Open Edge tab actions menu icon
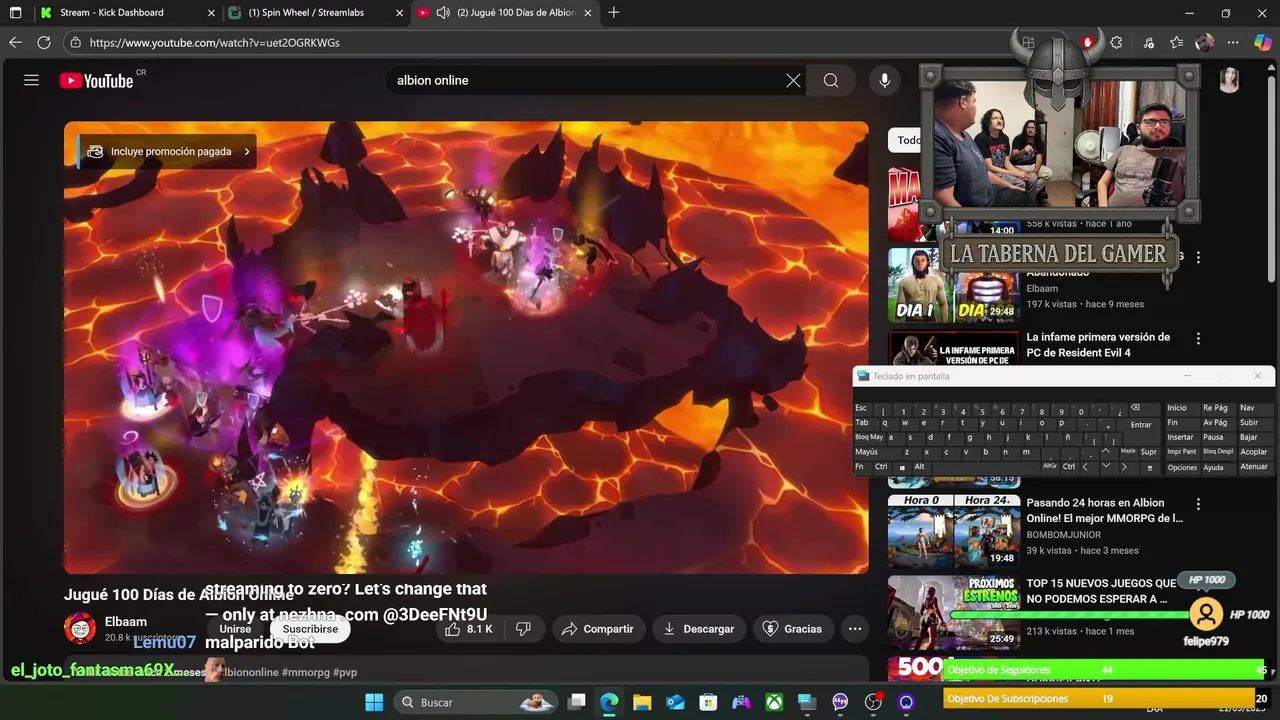The height and width of the screenshot is (720, 1280). coord(15,13)
